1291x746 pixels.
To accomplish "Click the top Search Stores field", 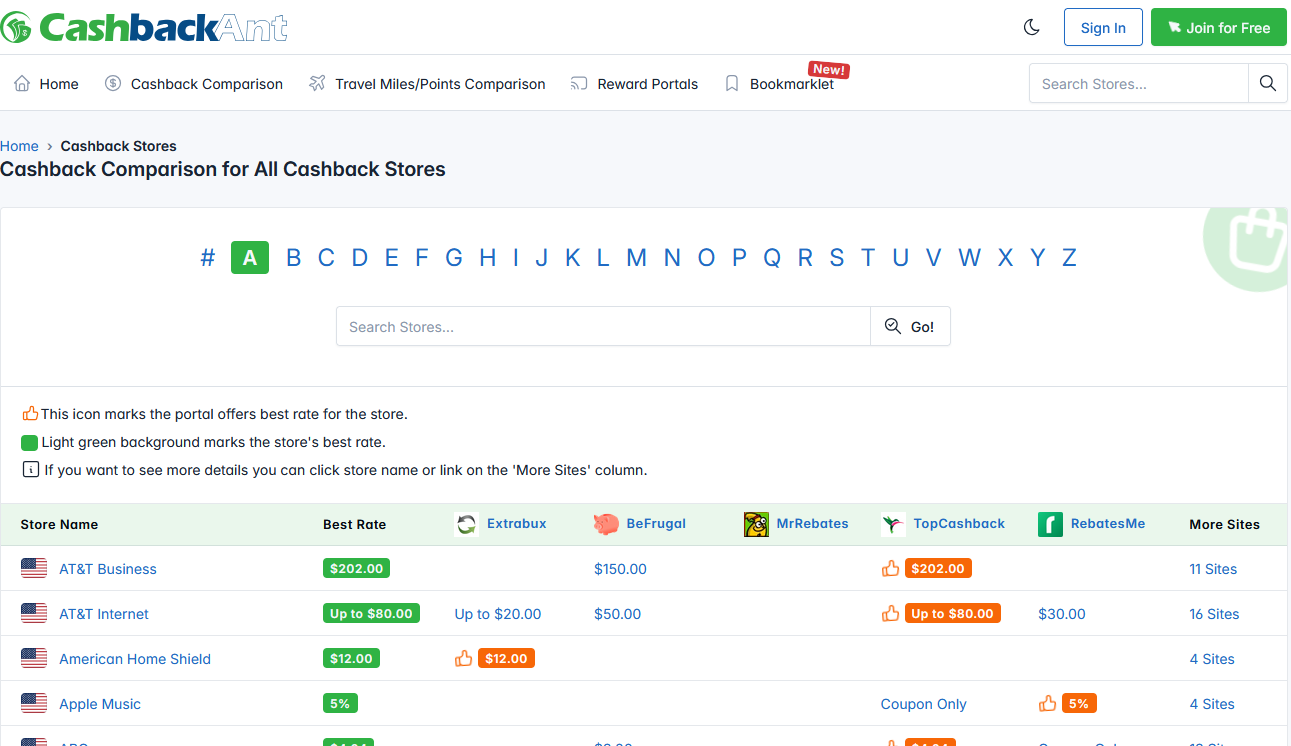I will 1139,83.
